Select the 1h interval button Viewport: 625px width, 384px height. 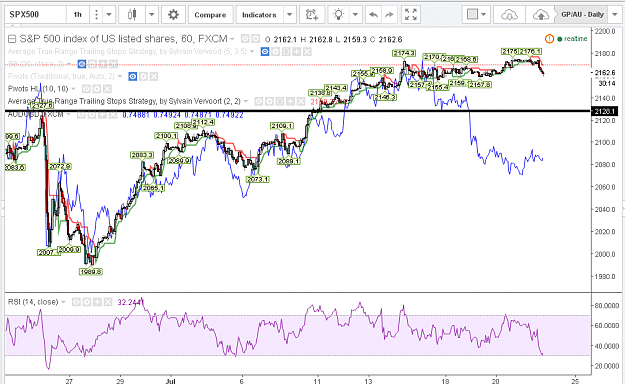[77, 15]
